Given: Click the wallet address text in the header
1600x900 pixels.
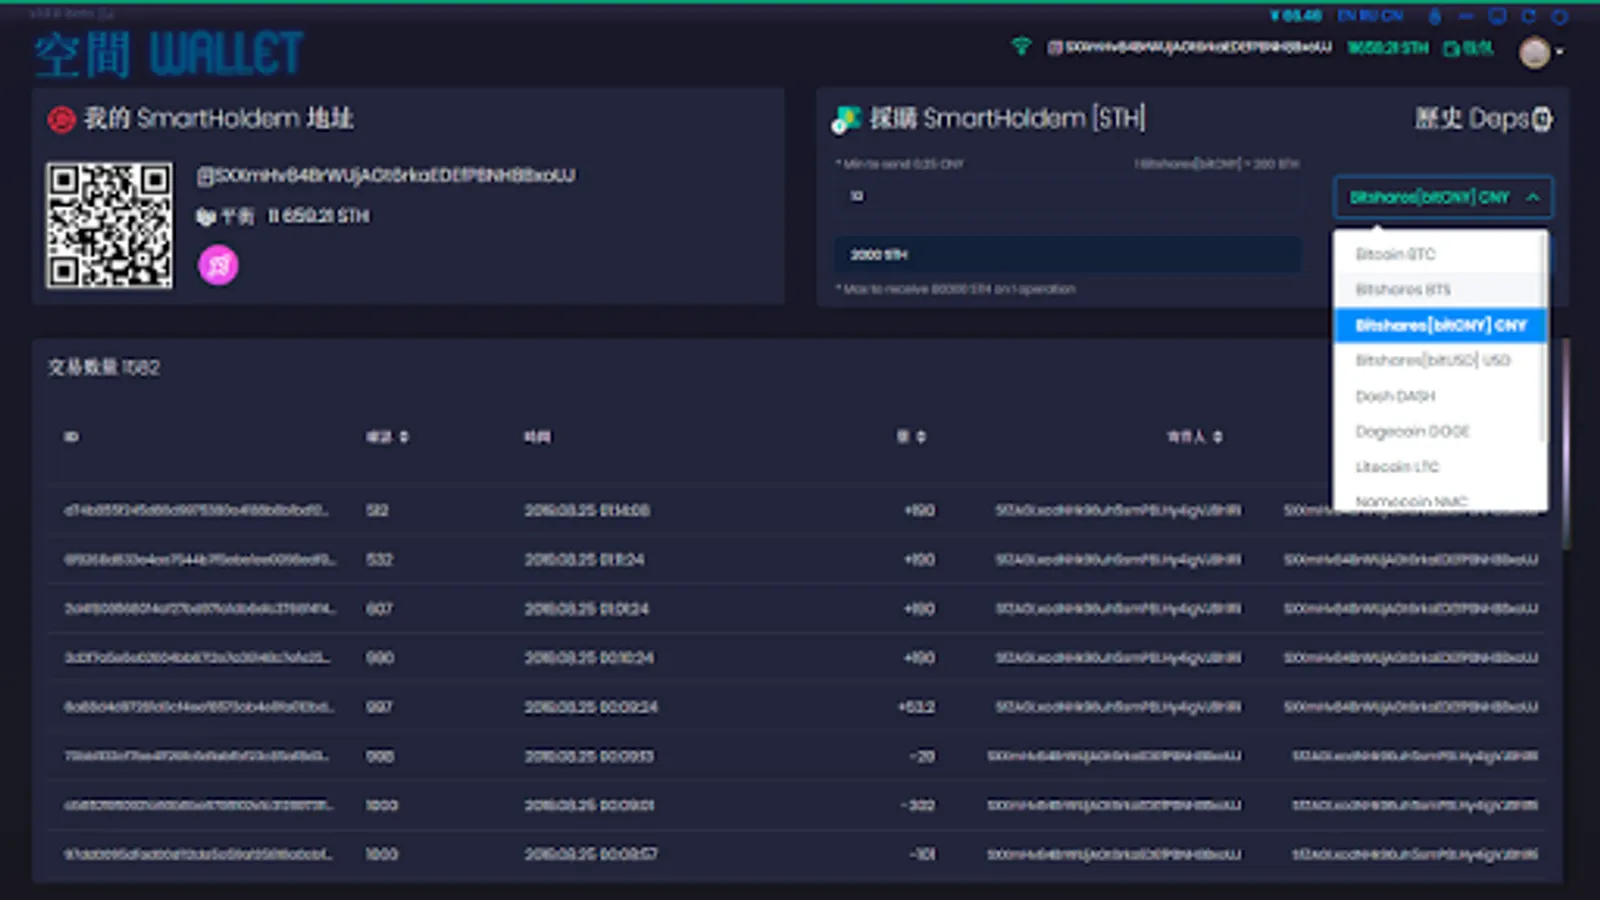Looking at the screenshot, I should pos(1198,47).
